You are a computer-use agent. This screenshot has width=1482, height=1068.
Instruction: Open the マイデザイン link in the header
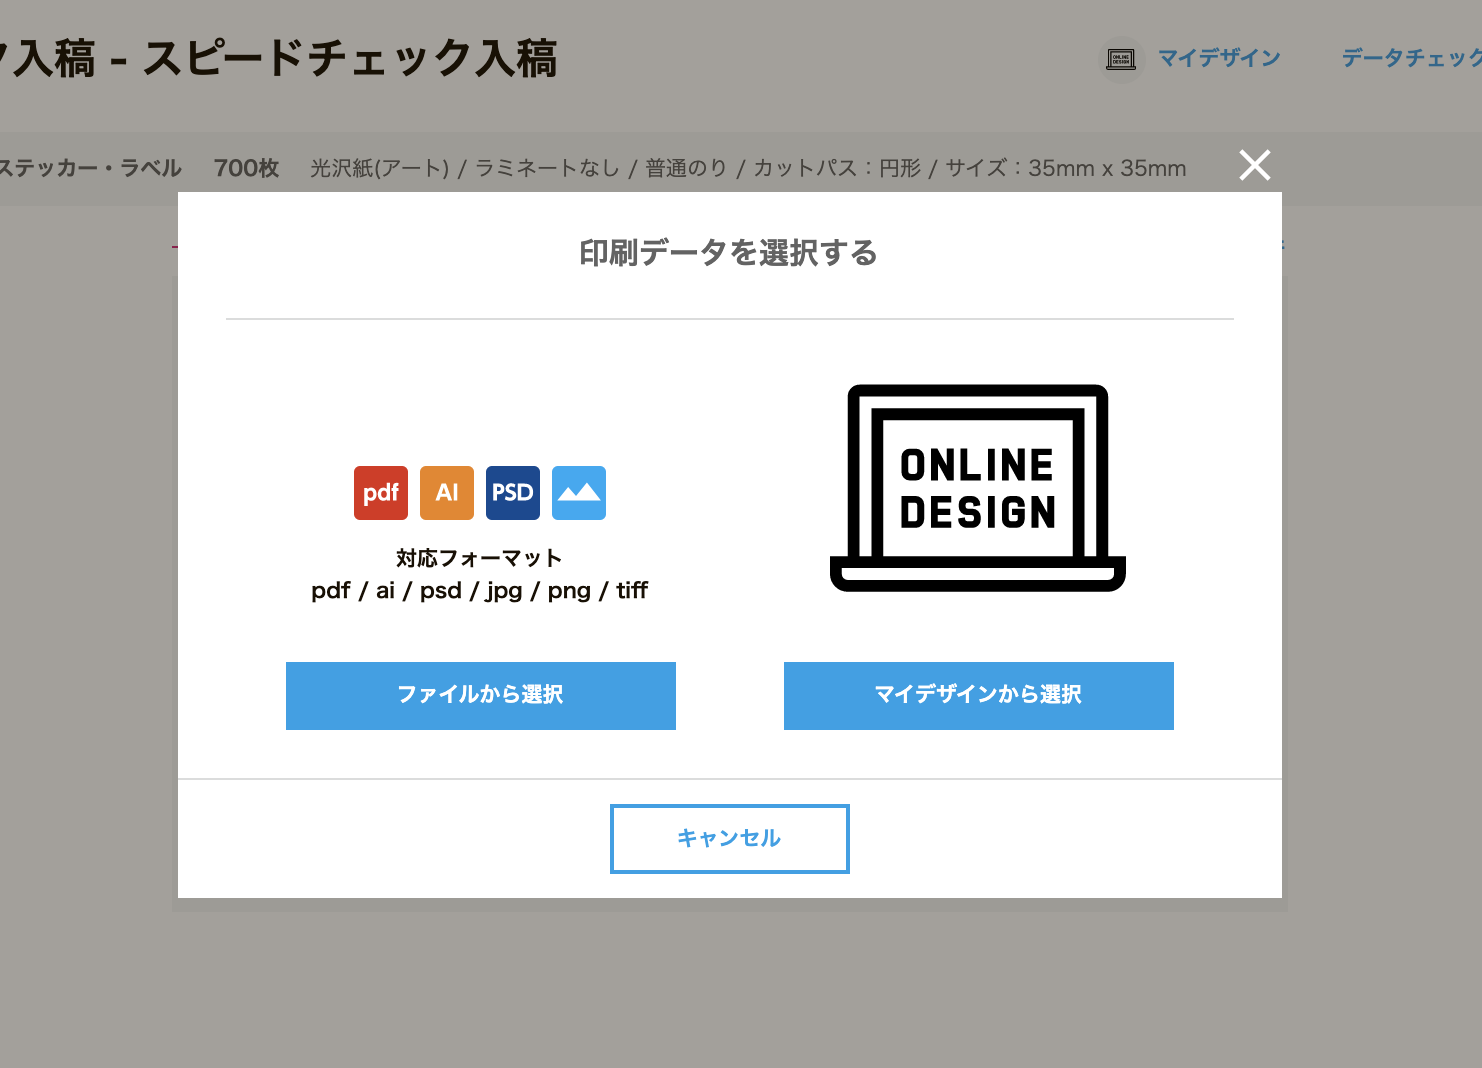tap(1218, 59)
